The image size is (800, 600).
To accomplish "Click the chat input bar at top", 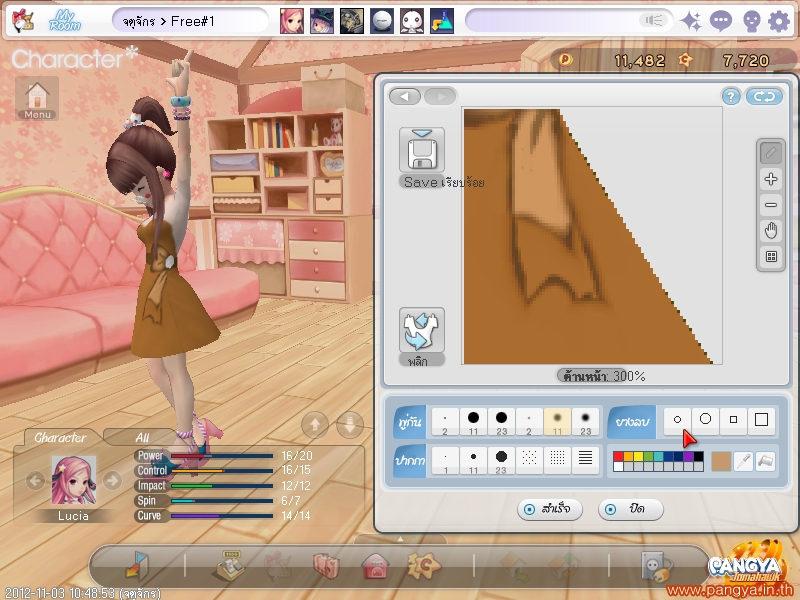I will [x=568, y=21].
